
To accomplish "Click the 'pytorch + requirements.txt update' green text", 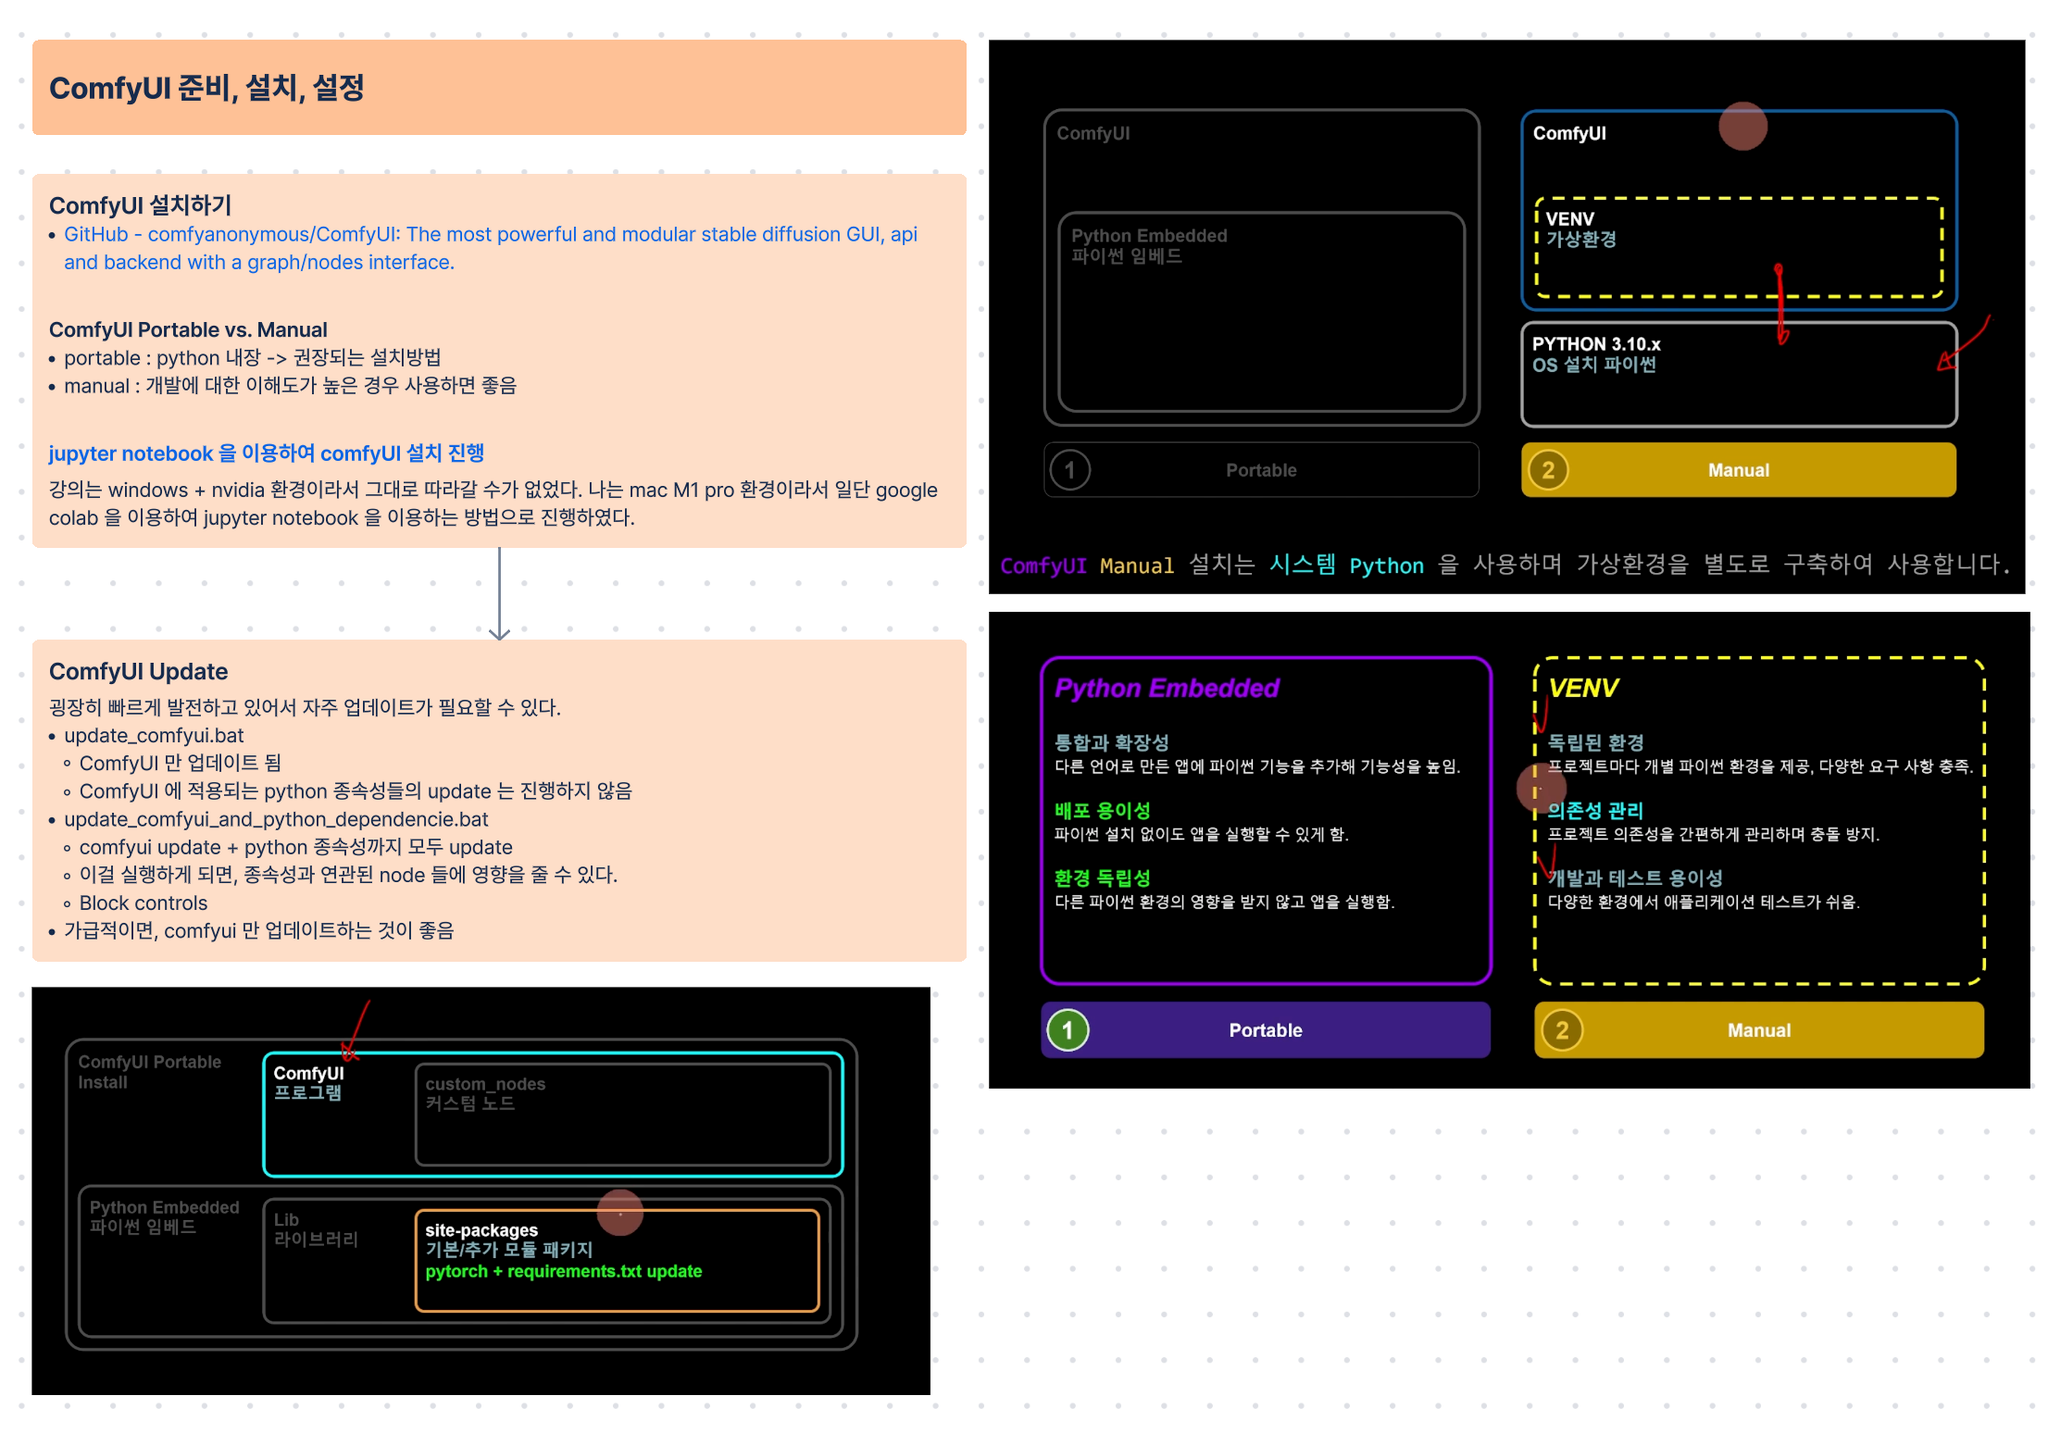I will [x=564, y=1271].
